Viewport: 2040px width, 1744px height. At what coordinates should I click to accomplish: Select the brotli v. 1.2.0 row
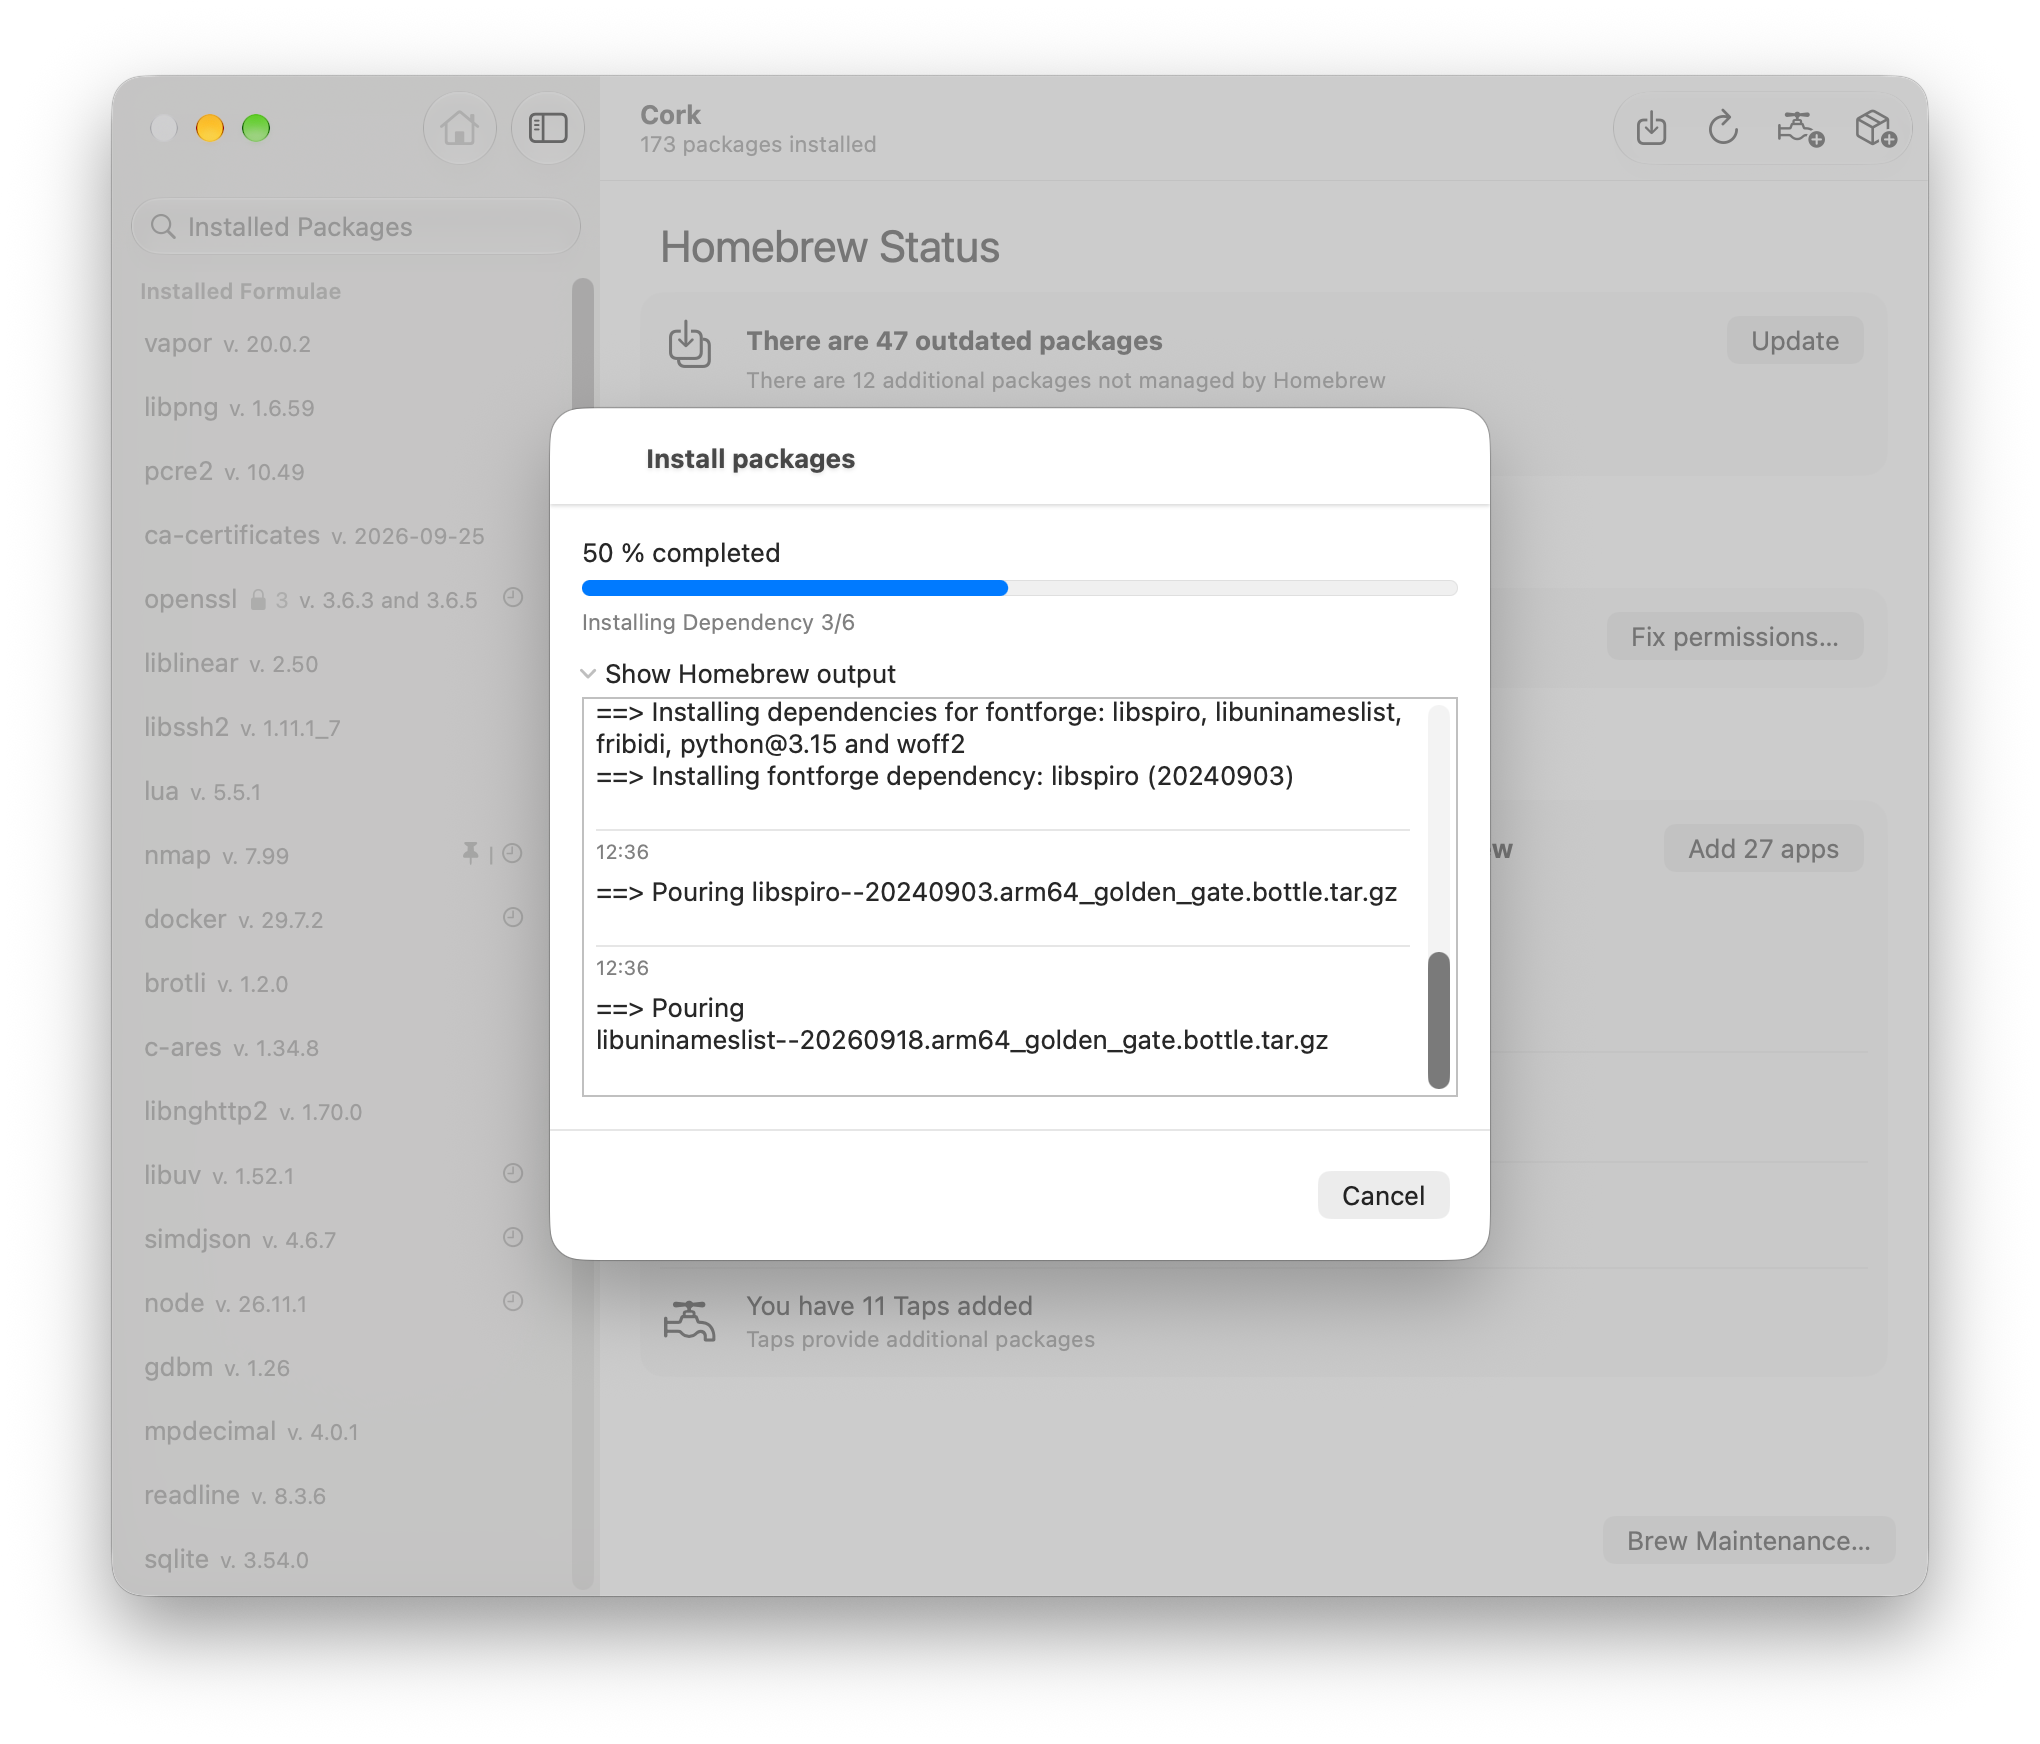coord(334,984)
